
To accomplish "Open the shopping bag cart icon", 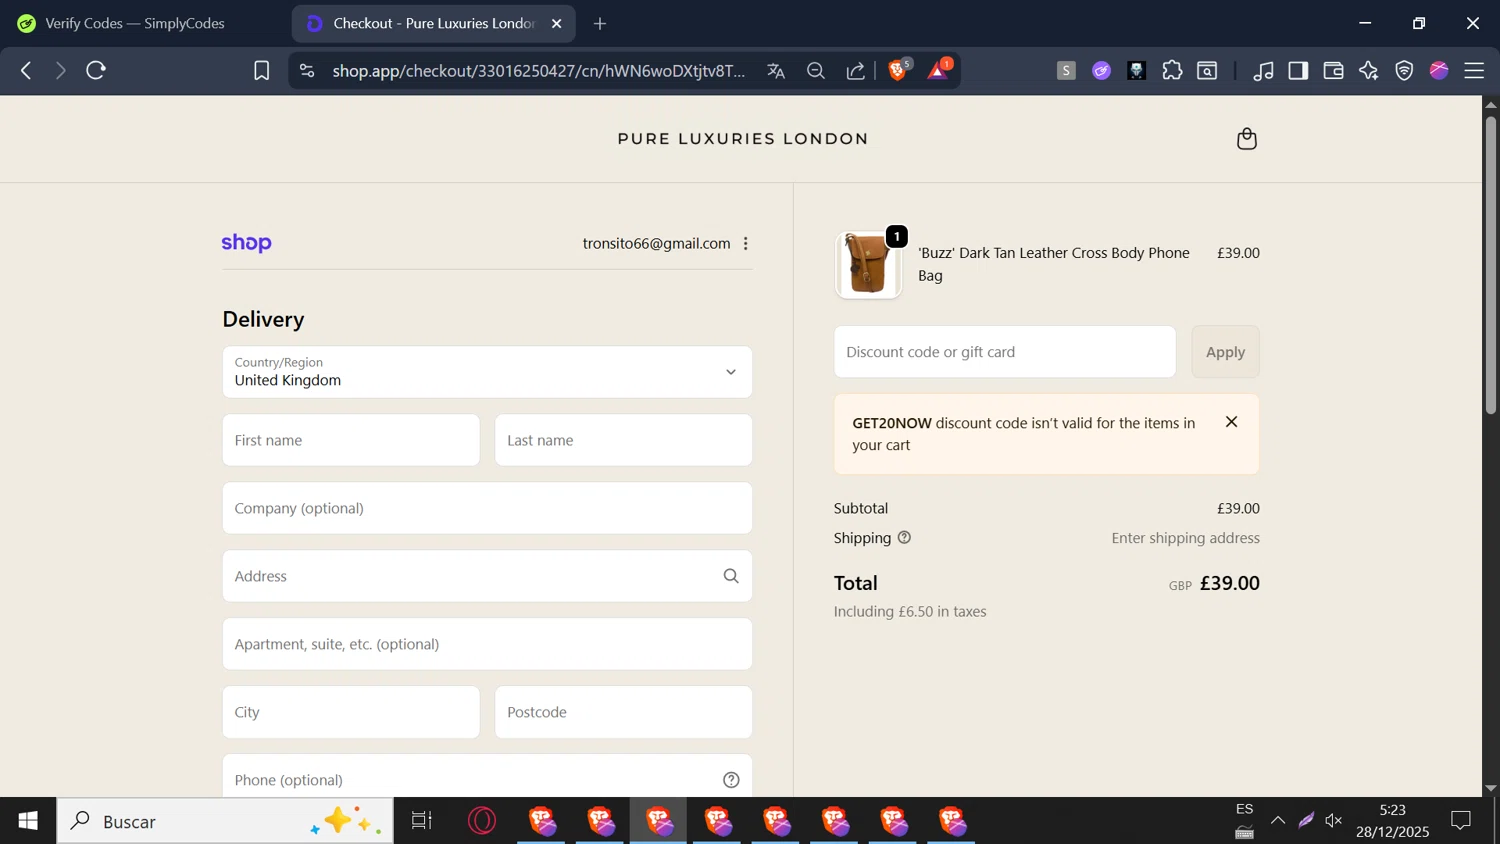I will click(1246, 139).
